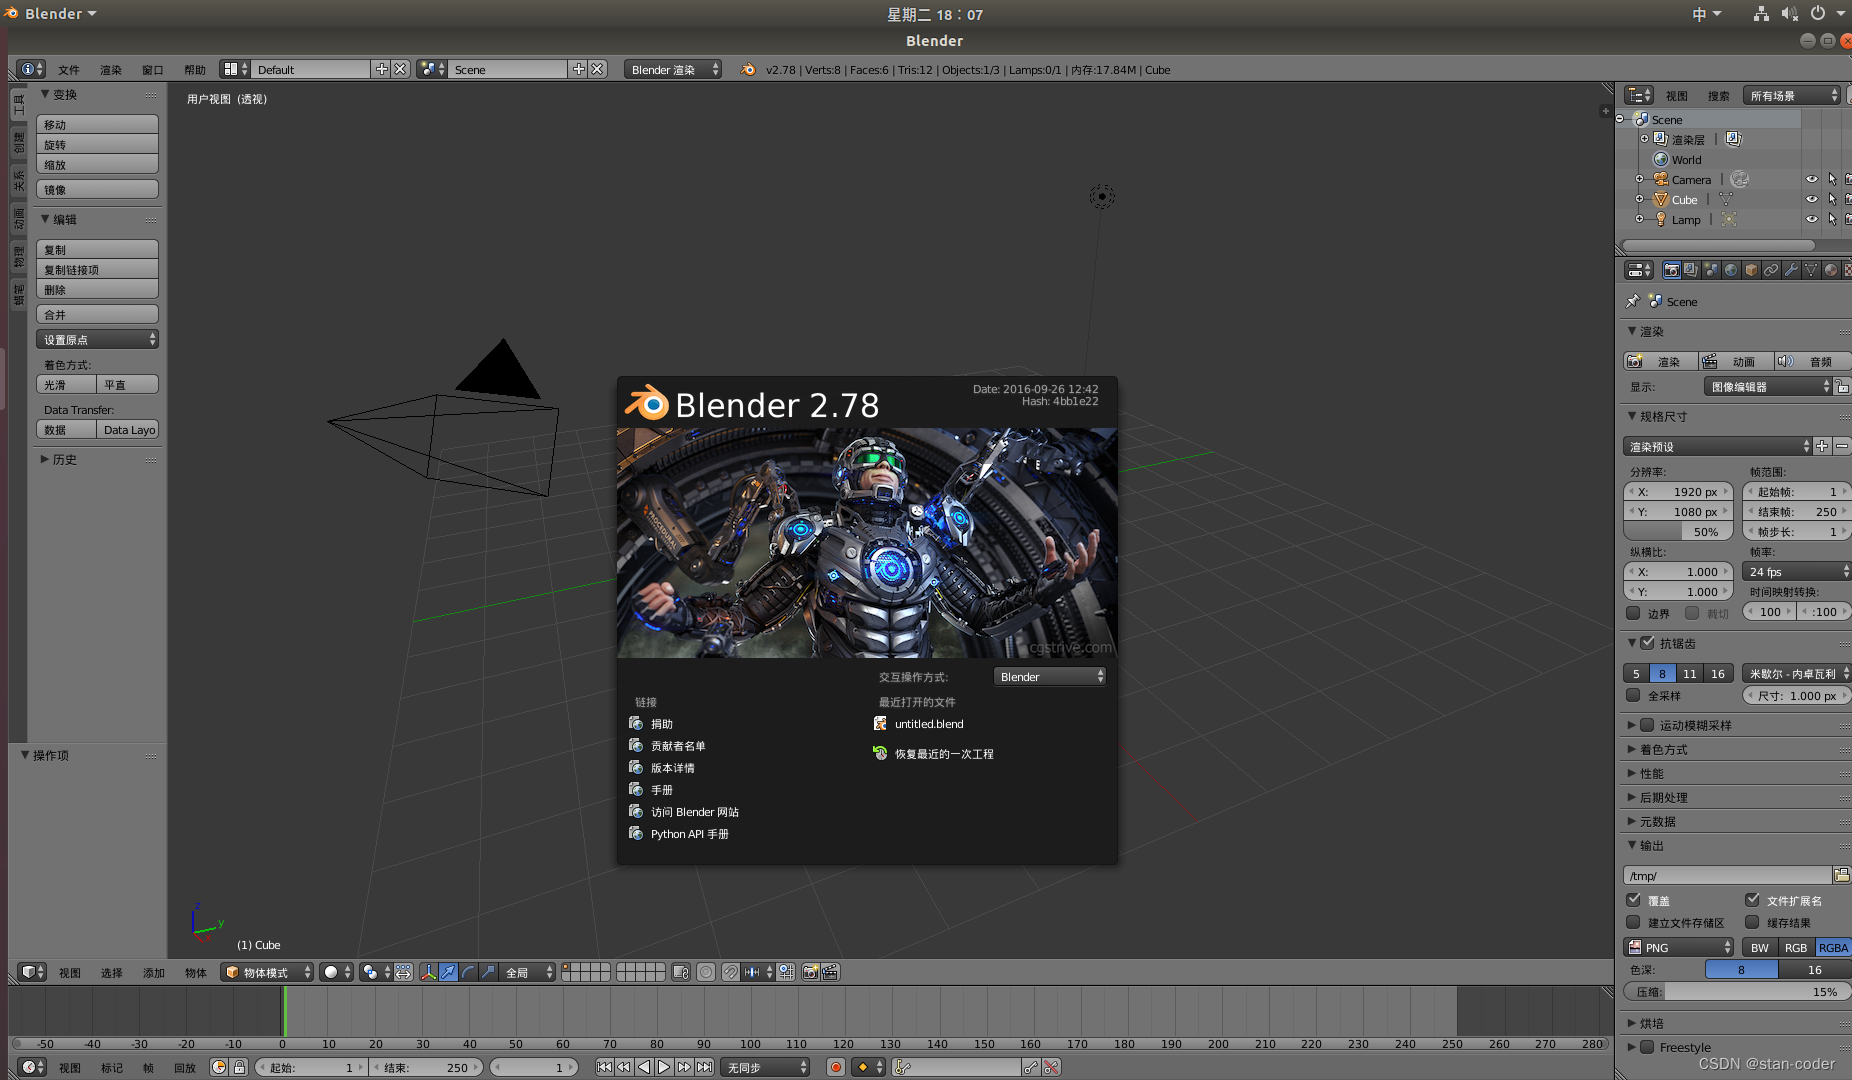Toggle the 抗锯齿 anti-aliasing checkbox
This screenshot has width=1852, height=1080.
click(1647, 643)
